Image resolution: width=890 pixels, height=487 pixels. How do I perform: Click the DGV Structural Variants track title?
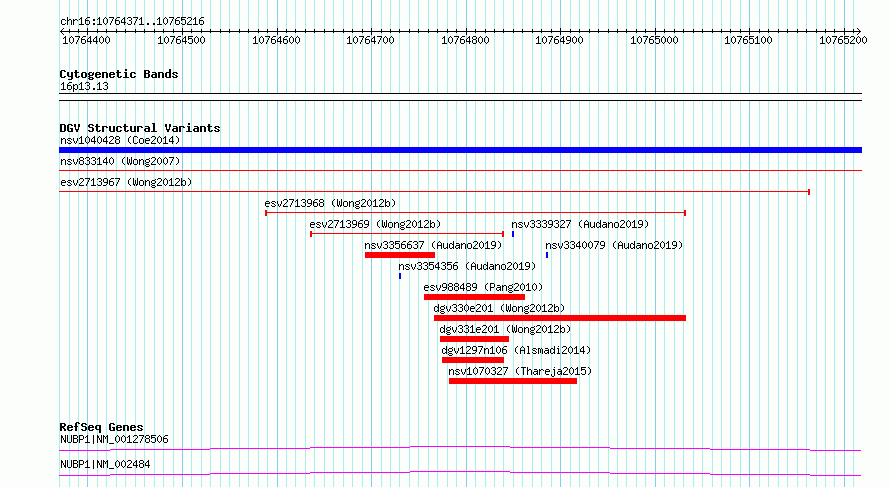point(140,128)
